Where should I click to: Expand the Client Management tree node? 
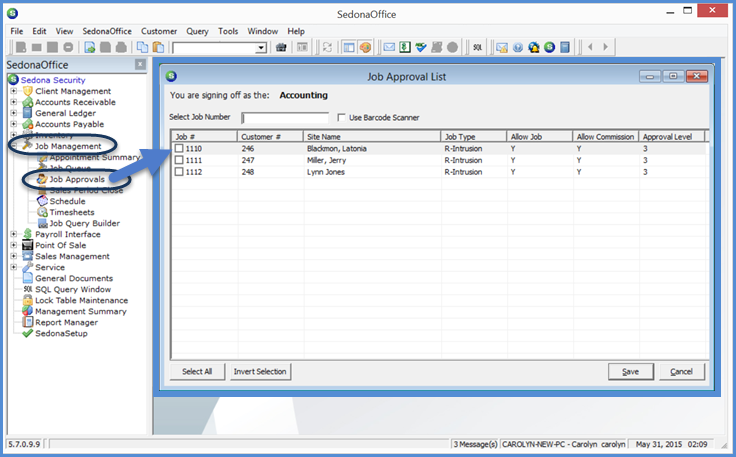(14, 91)
